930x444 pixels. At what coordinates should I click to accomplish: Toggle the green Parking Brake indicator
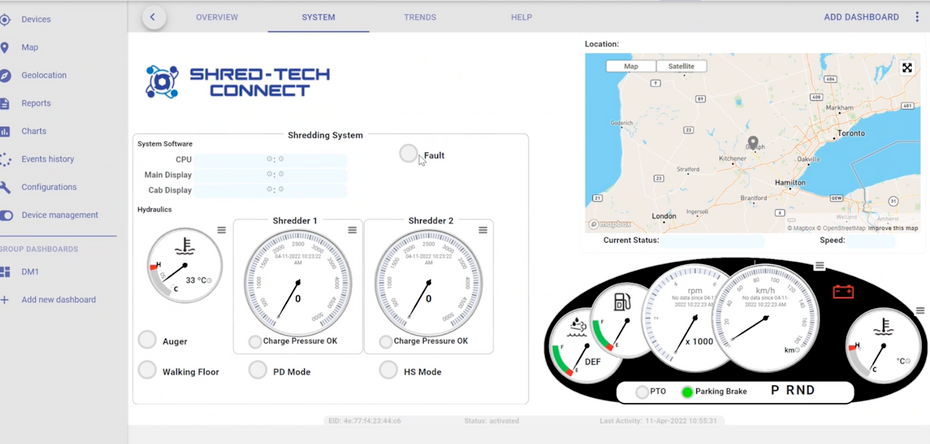[x=687, y=392]
